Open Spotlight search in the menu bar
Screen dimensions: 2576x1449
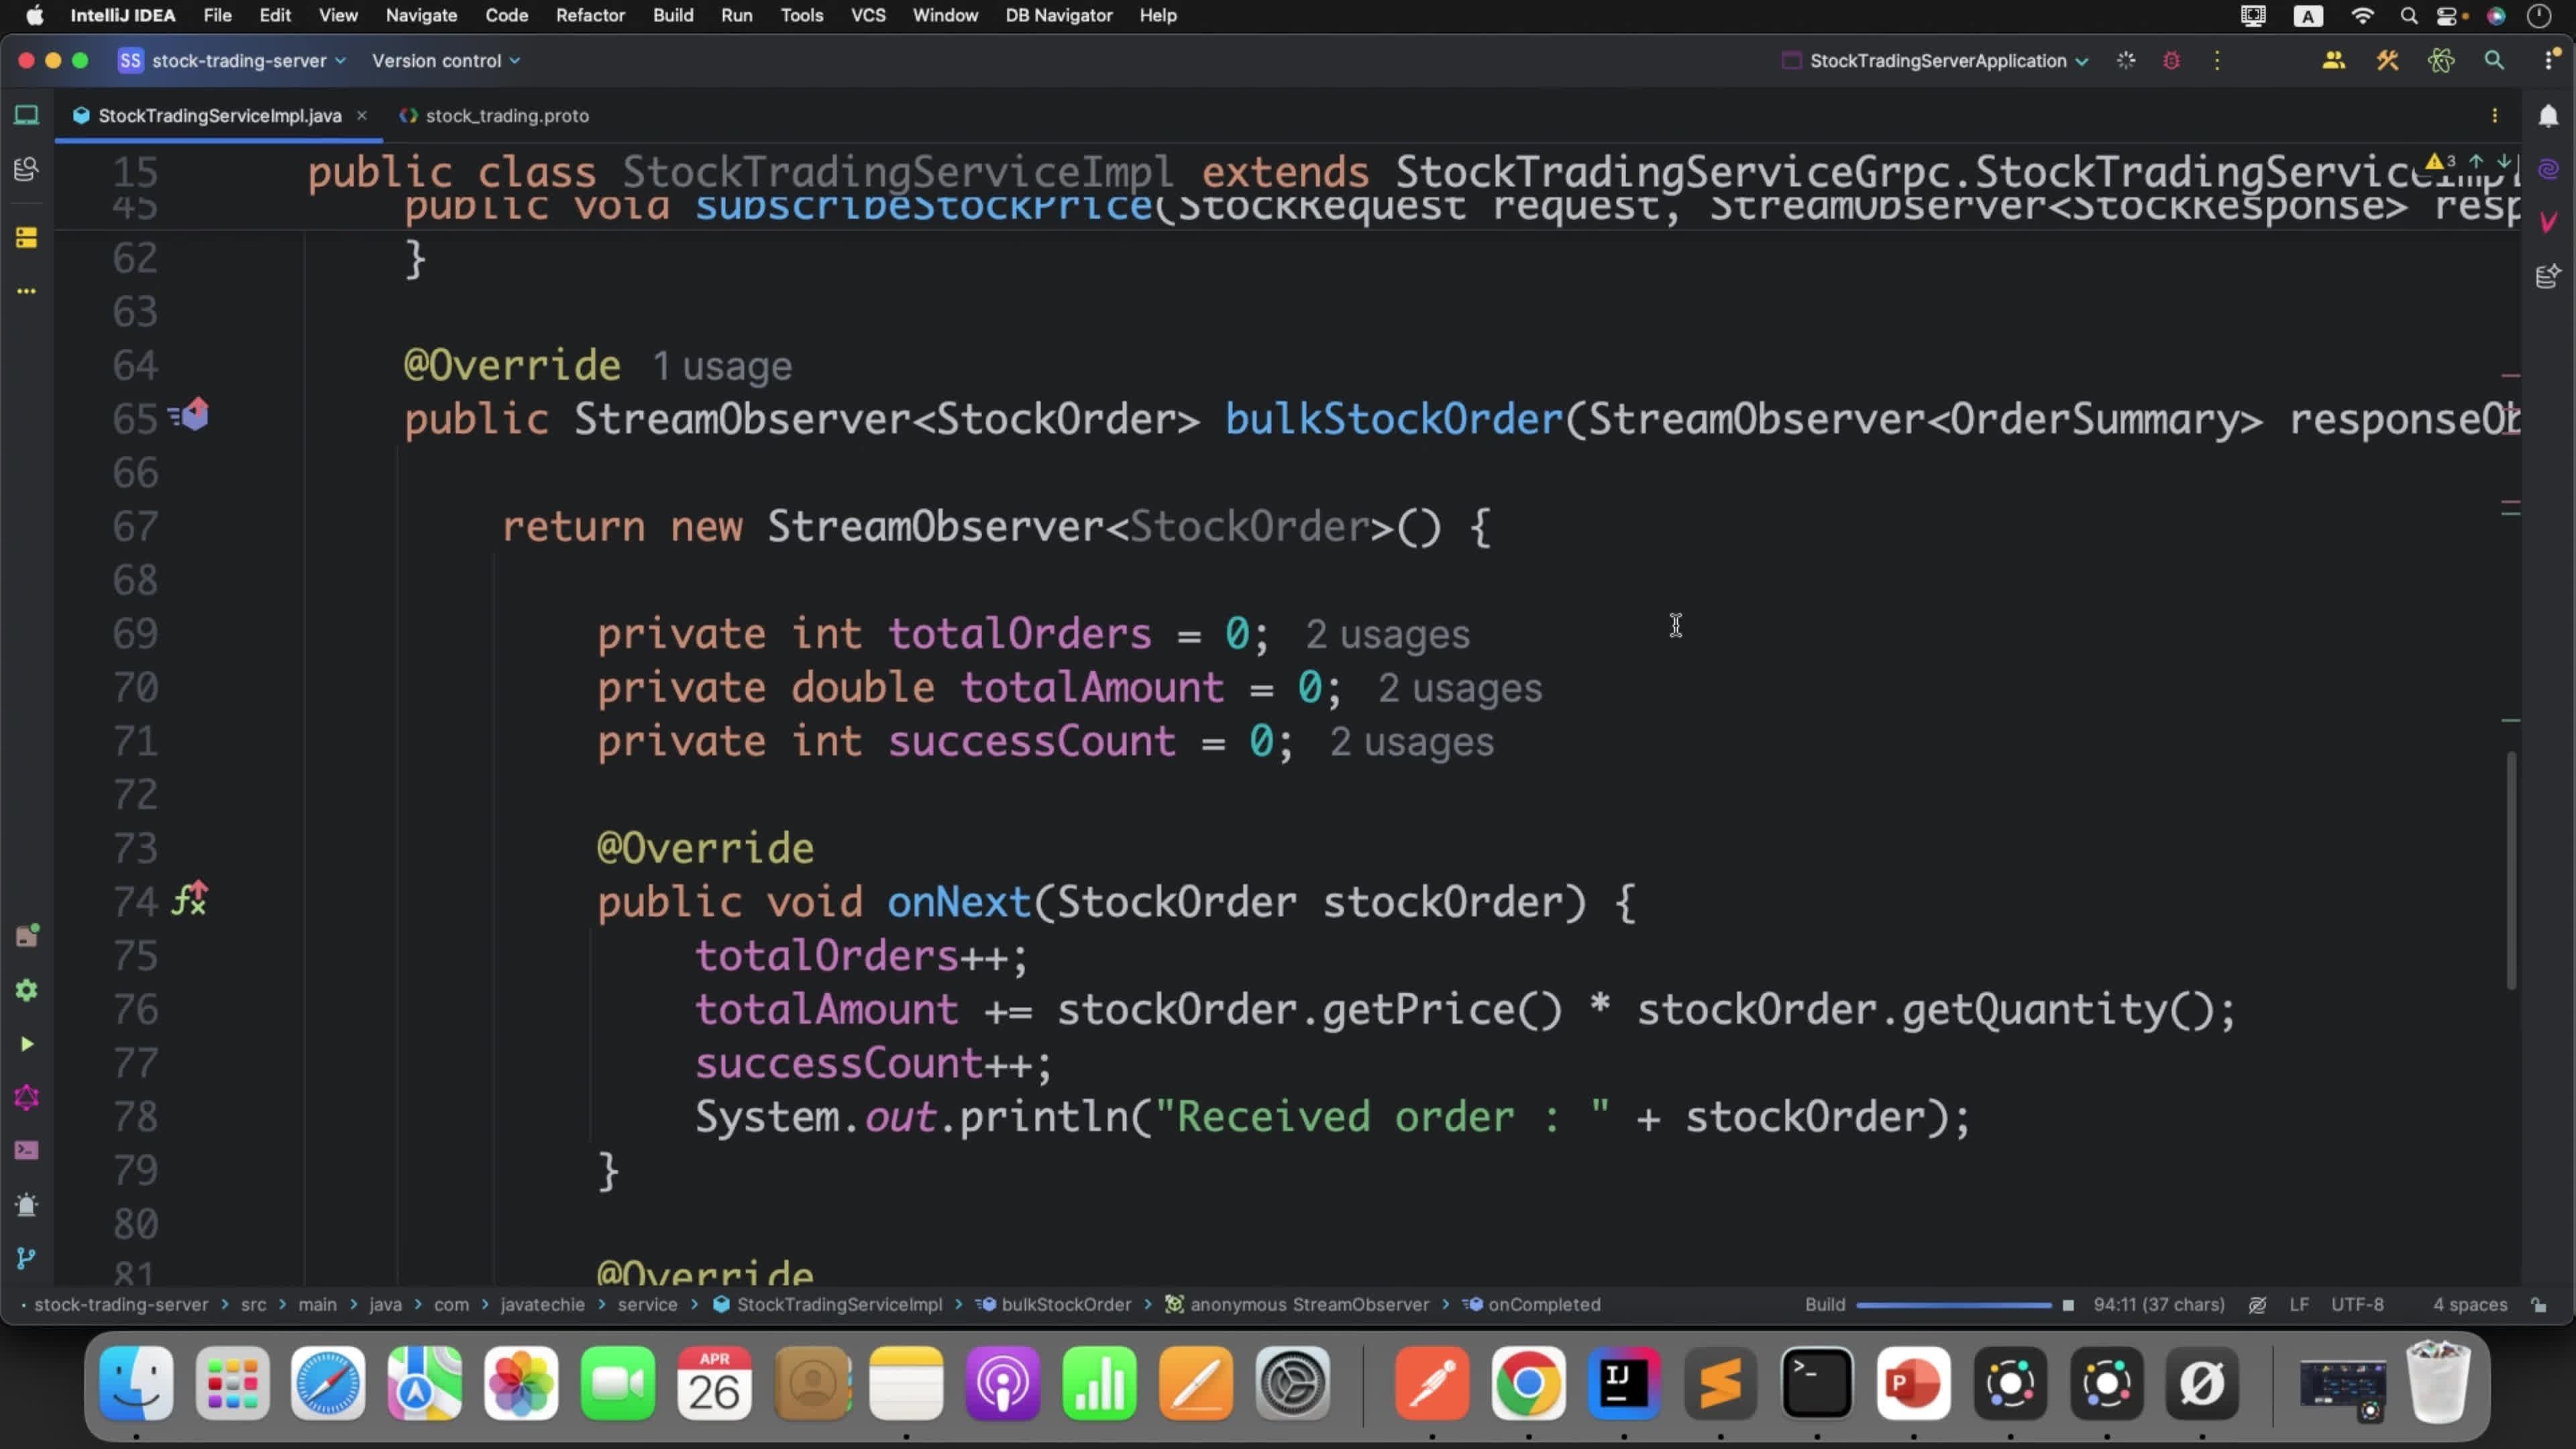tap(2408, 15)
